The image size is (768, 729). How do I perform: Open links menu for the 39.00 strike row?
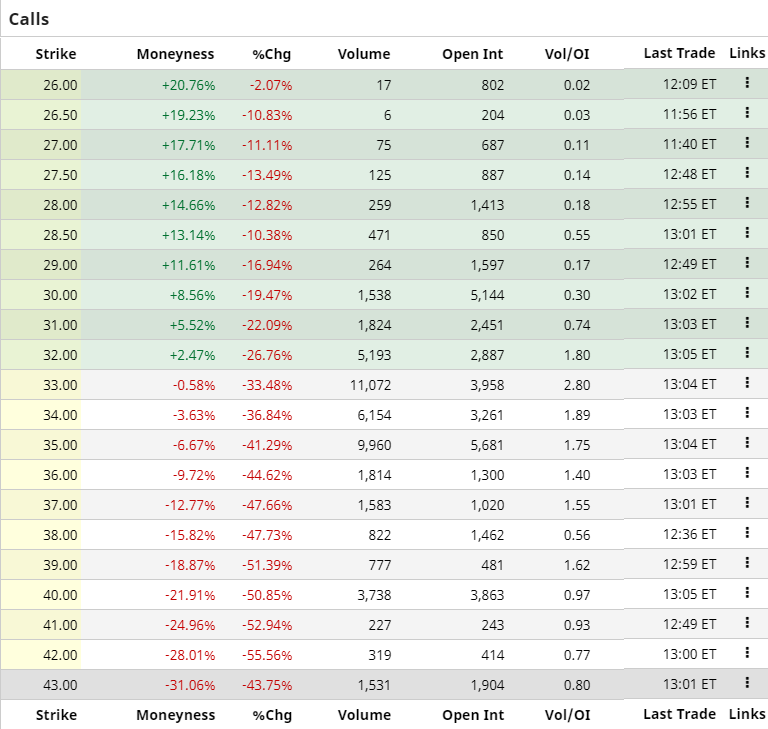(747, 562)
